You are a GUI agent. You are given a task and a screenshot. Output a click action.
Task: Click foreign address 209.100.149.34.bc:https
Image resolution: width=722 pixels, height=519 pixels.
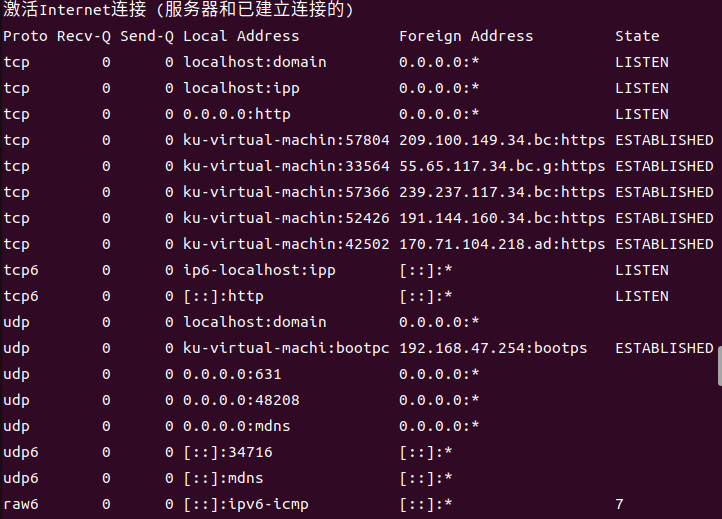[x=502, y=140]
